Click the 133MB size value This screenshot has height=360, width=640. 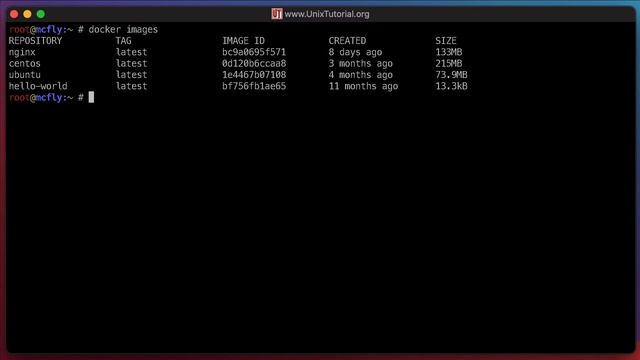pyautogui.click(x=449, y=52)
